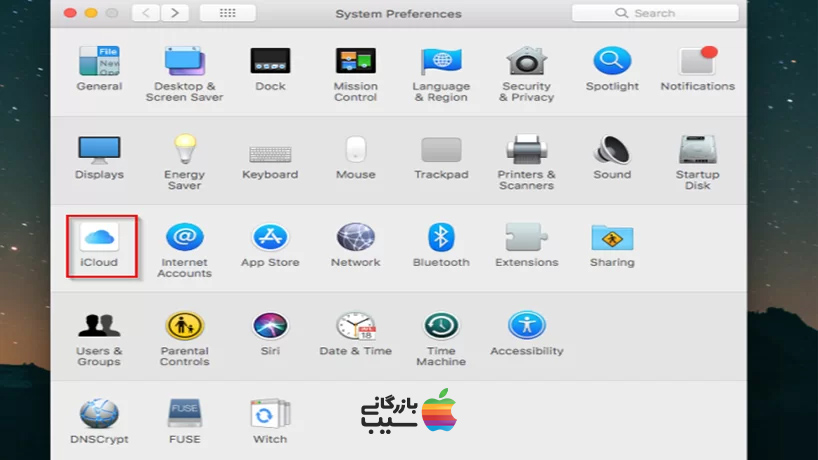Screen dimensions: 818x460
Task: Open Extensions pane
Action: (526, 245)
